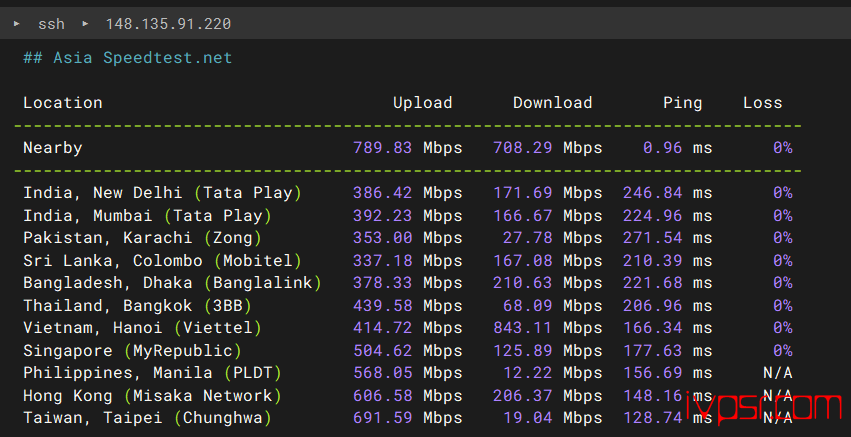Select the Nearby row label

point(53,148)
